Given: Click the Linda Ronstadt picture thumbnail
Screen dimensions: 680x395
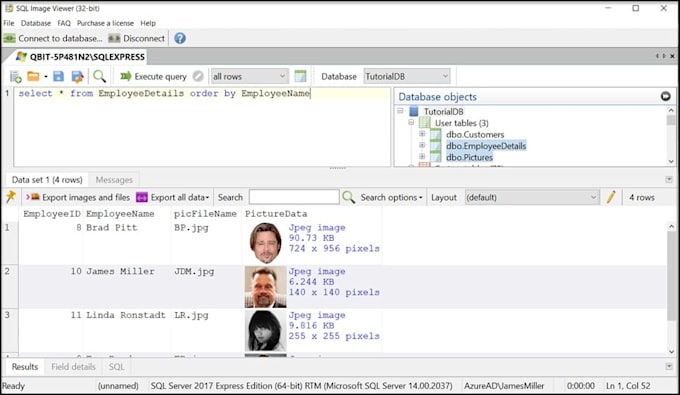Looking at the screenshot, I should click(265, 330).
